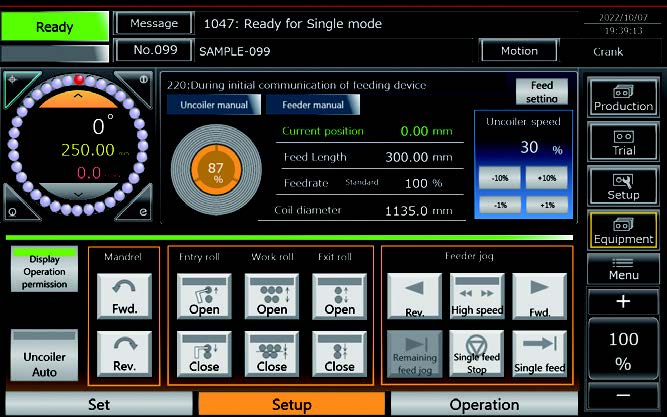The height and width of the screenshot is (417, 667).
Task: Click the top-right corner icon on dial
Action: (140, 82)
